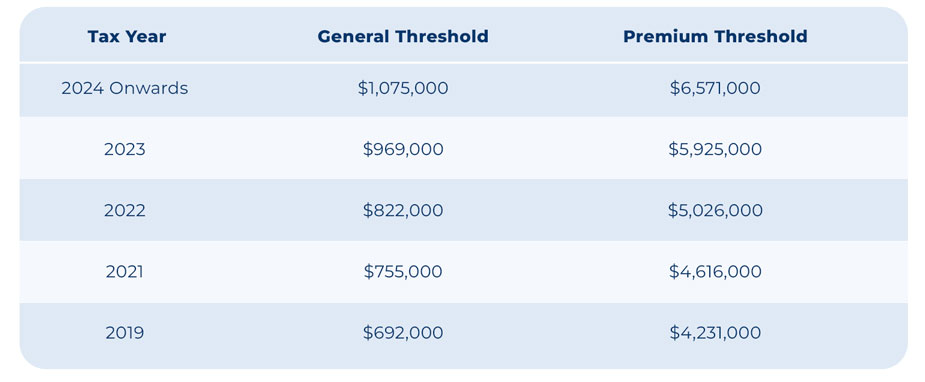Select the $755,000 general threshold value
The height and width of the screenshot is (382, 925).
403,272
